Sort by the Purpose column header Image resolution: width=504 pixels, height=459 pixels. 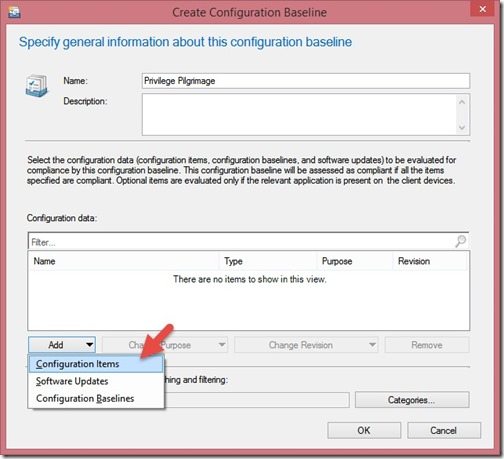[355, 261]
